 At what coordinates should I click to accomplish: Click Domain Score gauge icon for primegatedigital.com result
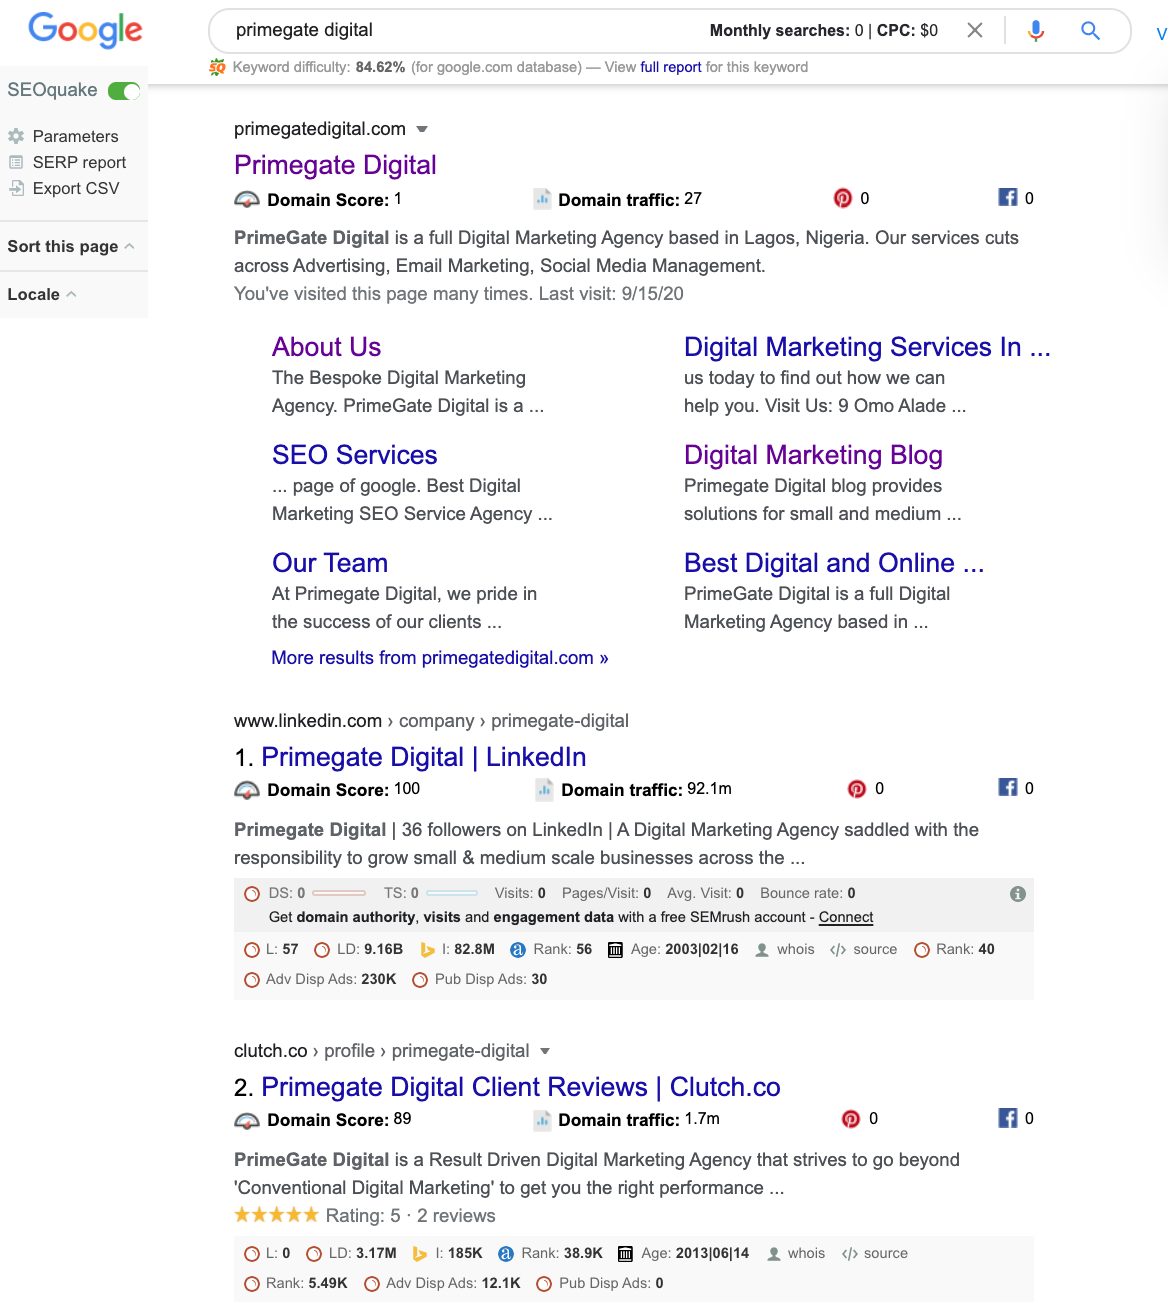click(x=247, y=199)
